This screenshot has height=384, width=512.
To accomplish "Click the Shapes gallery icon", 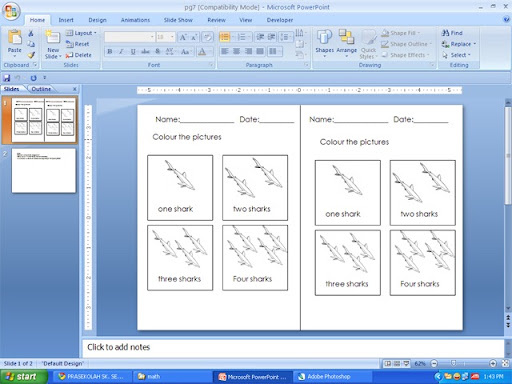I will (x=324, y=37).
